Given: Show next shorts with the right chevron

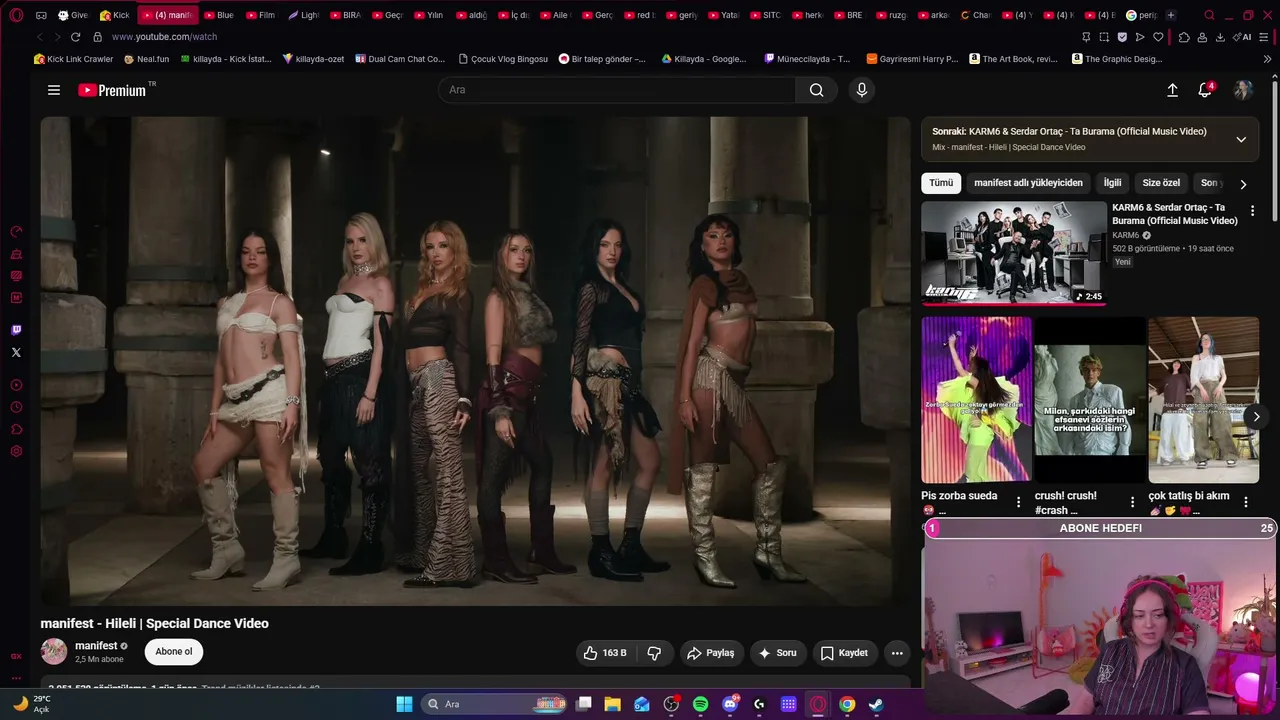Looking at the screenshot, I should click(1256, 417).
